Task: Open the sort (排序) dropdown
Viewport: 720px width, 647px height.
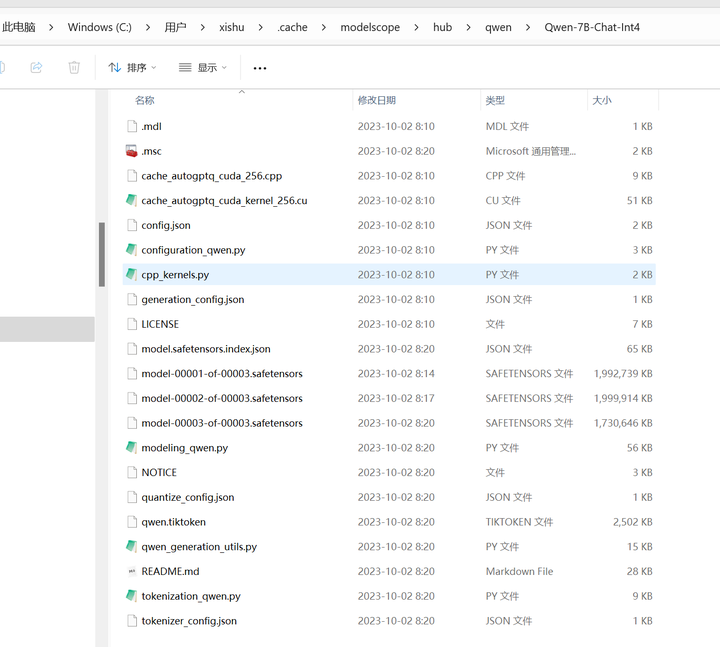Action: tap(132, 68)
